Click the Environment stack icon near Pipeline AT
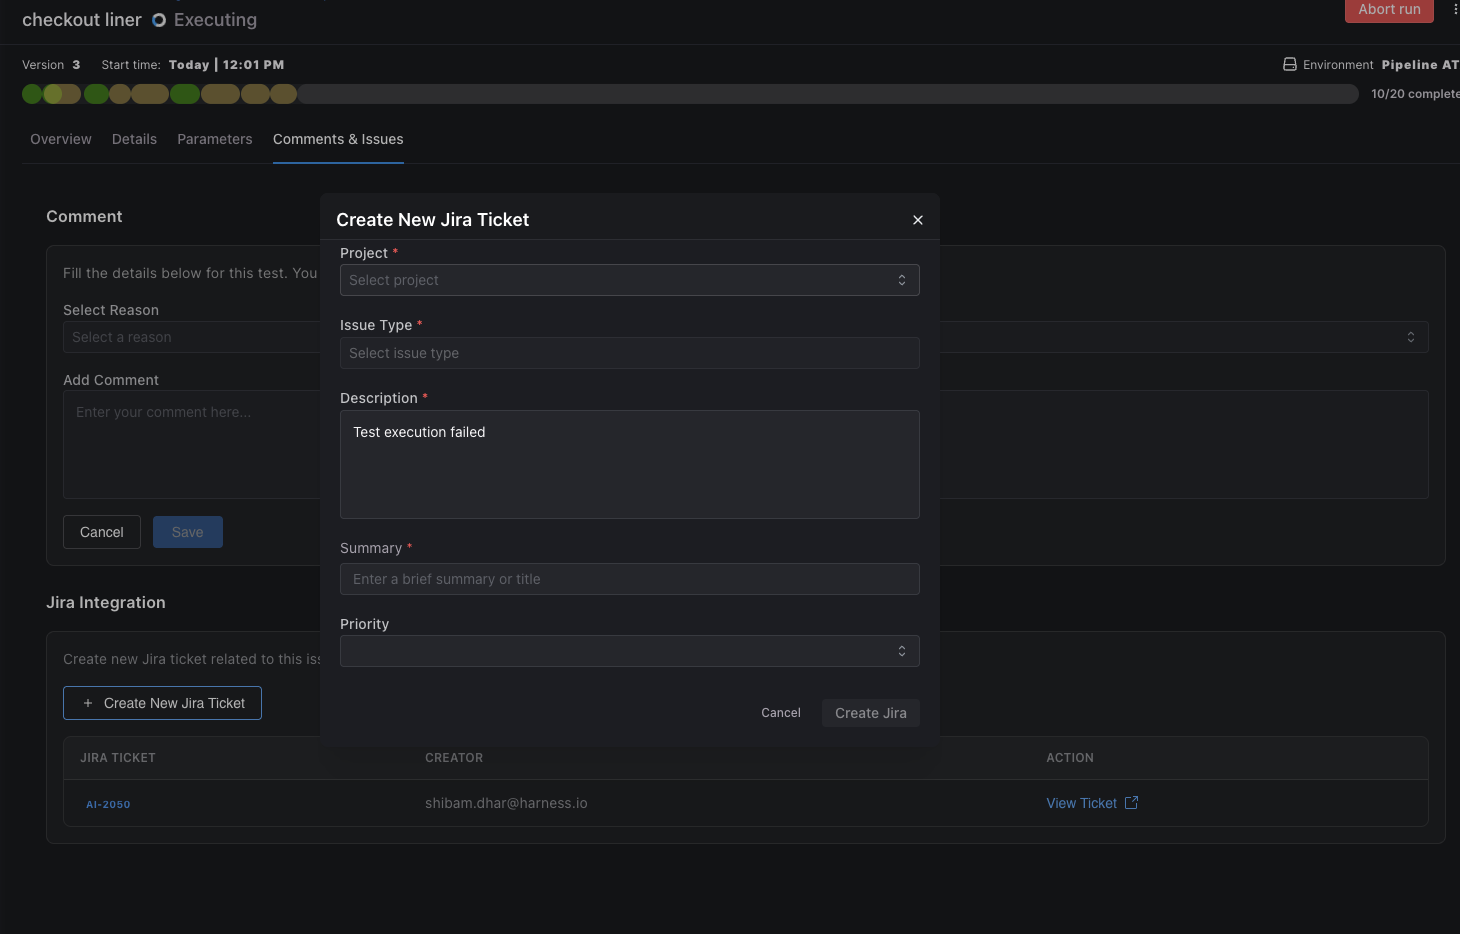1460x934 pixels. point(1288,64)
